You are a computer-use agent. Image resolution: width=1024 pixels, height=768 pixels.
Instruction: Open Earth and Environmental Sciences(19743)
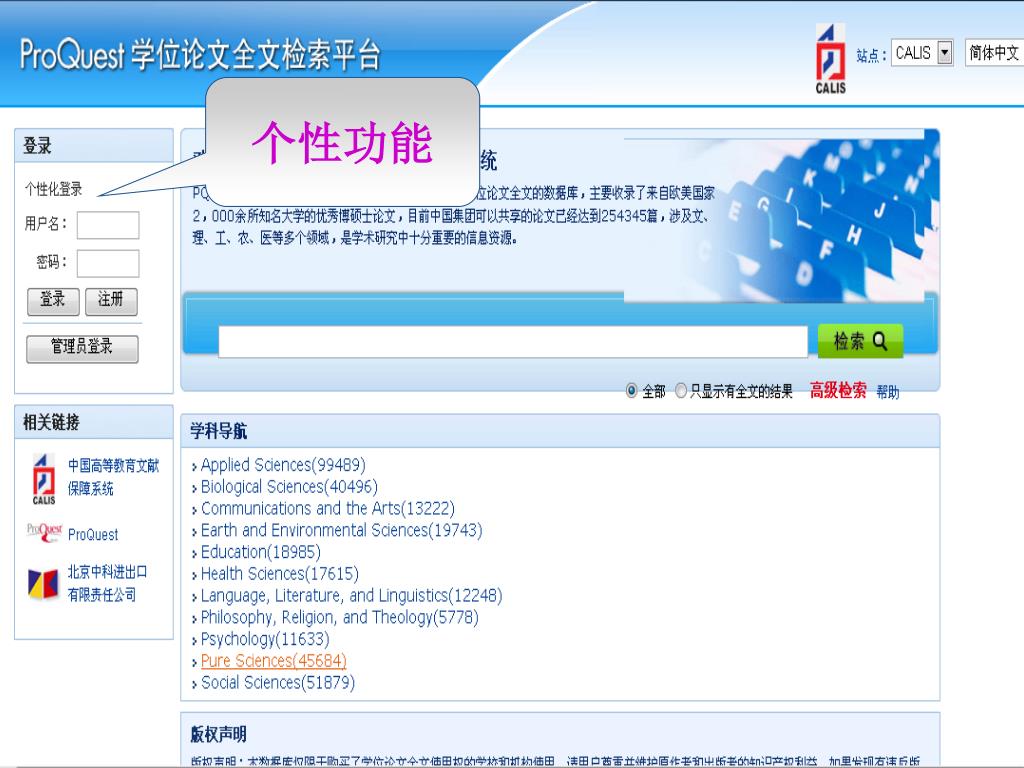341,530
